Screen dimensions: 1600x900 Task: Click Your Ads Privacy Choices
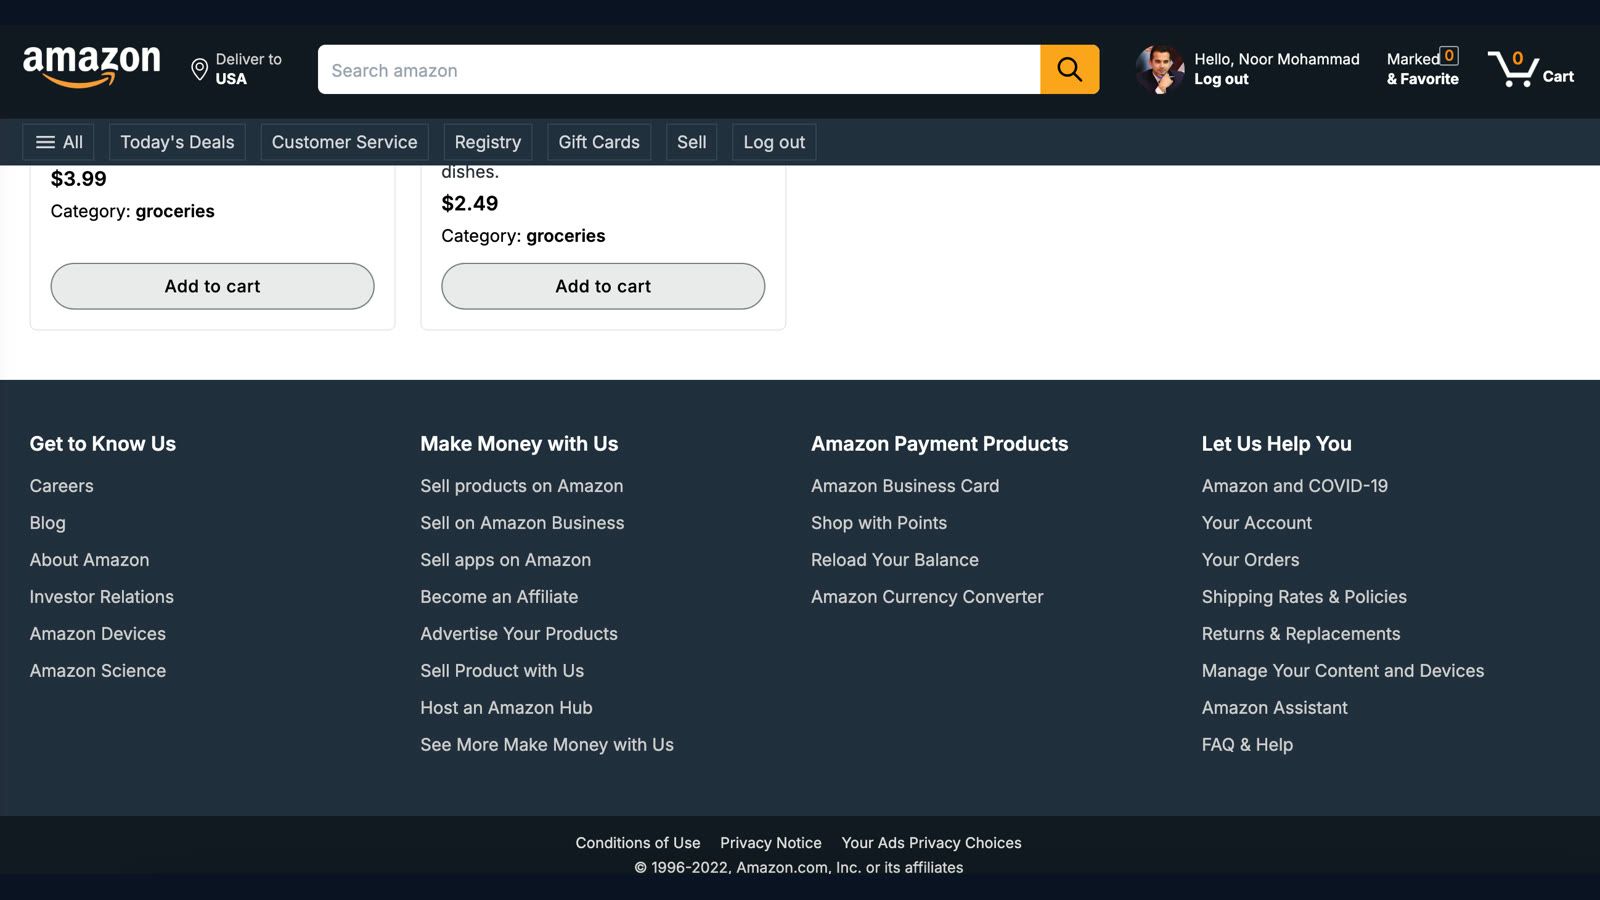tap(931, 843)
